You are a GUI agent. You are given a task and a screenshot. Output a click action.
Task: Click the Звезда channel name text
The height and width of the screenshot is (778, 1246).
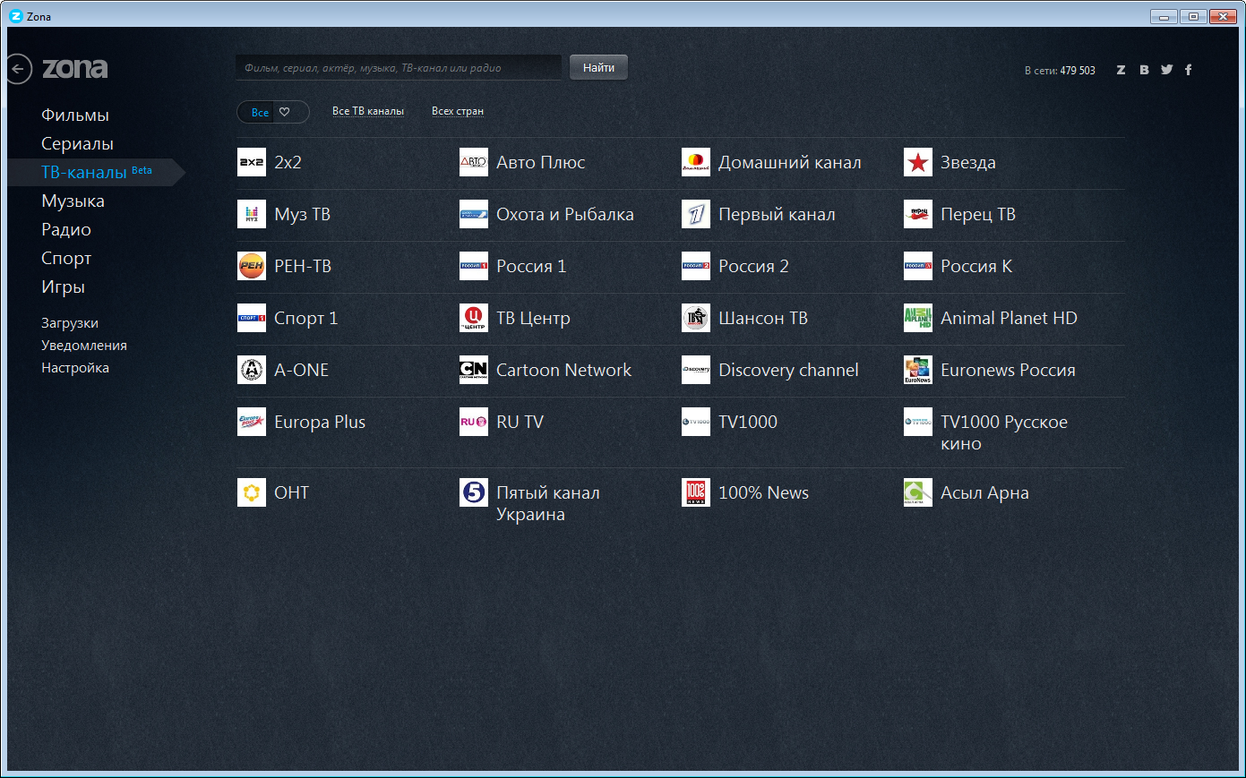coord(968,162)
